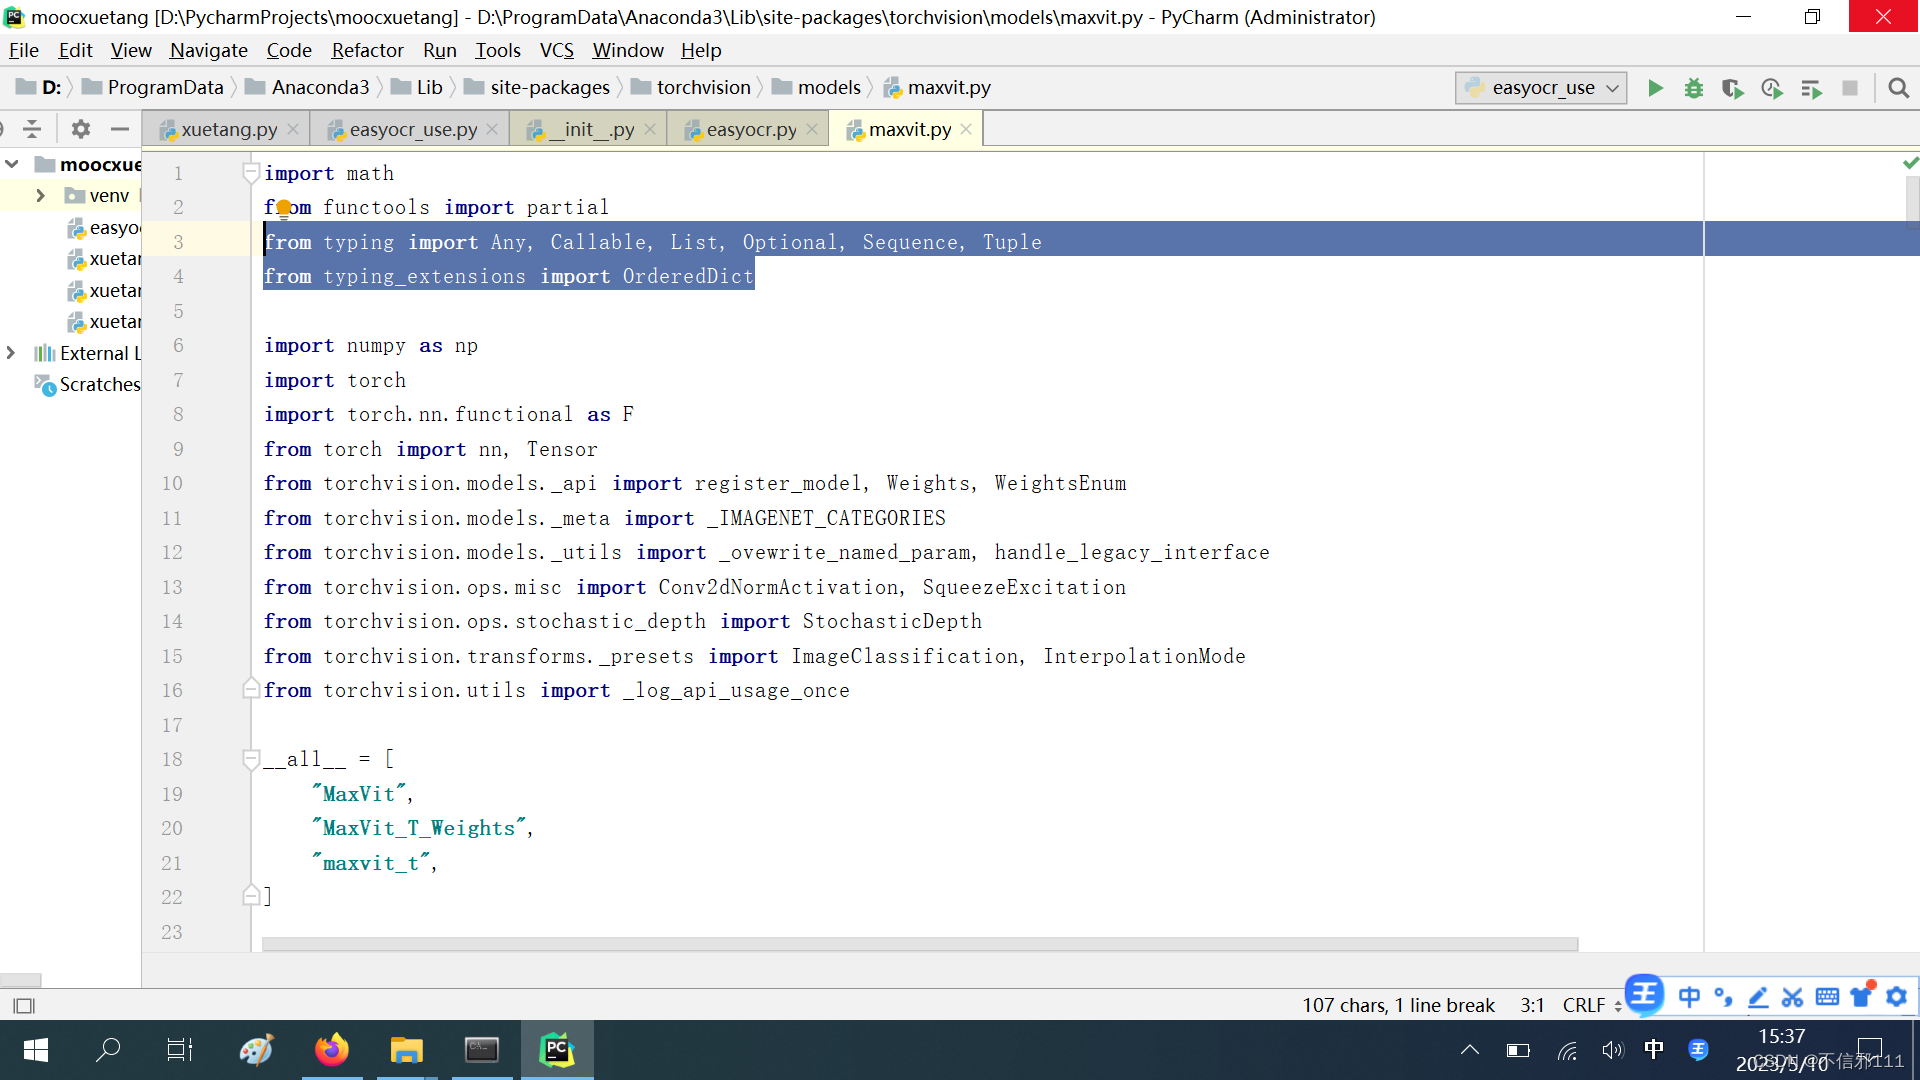Close the xuetang.py tab

pyautogui.click(x=293, y=129)
